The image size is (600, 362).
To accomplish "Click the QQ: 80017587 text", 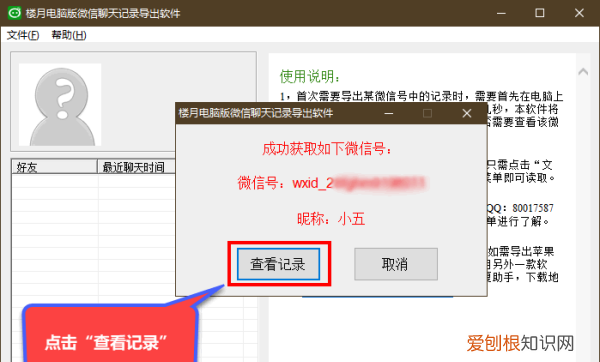I will click(x=520, y=208).
